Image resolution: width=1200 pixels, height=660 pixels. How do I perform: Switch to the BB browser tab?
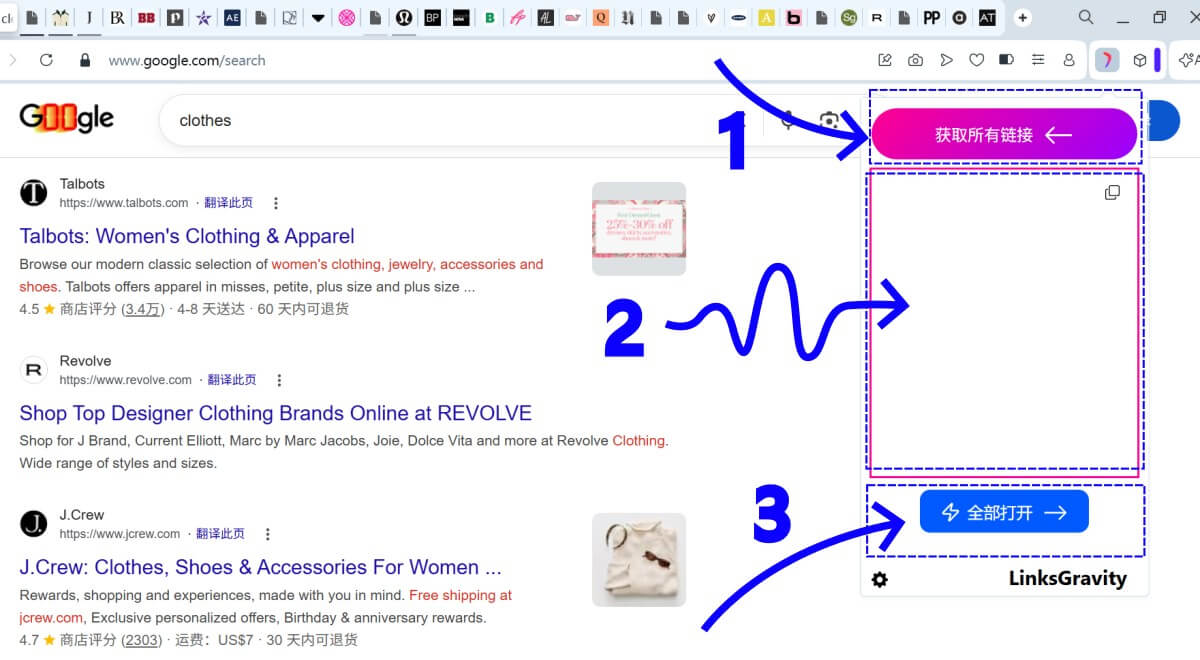tap(146, 18)
